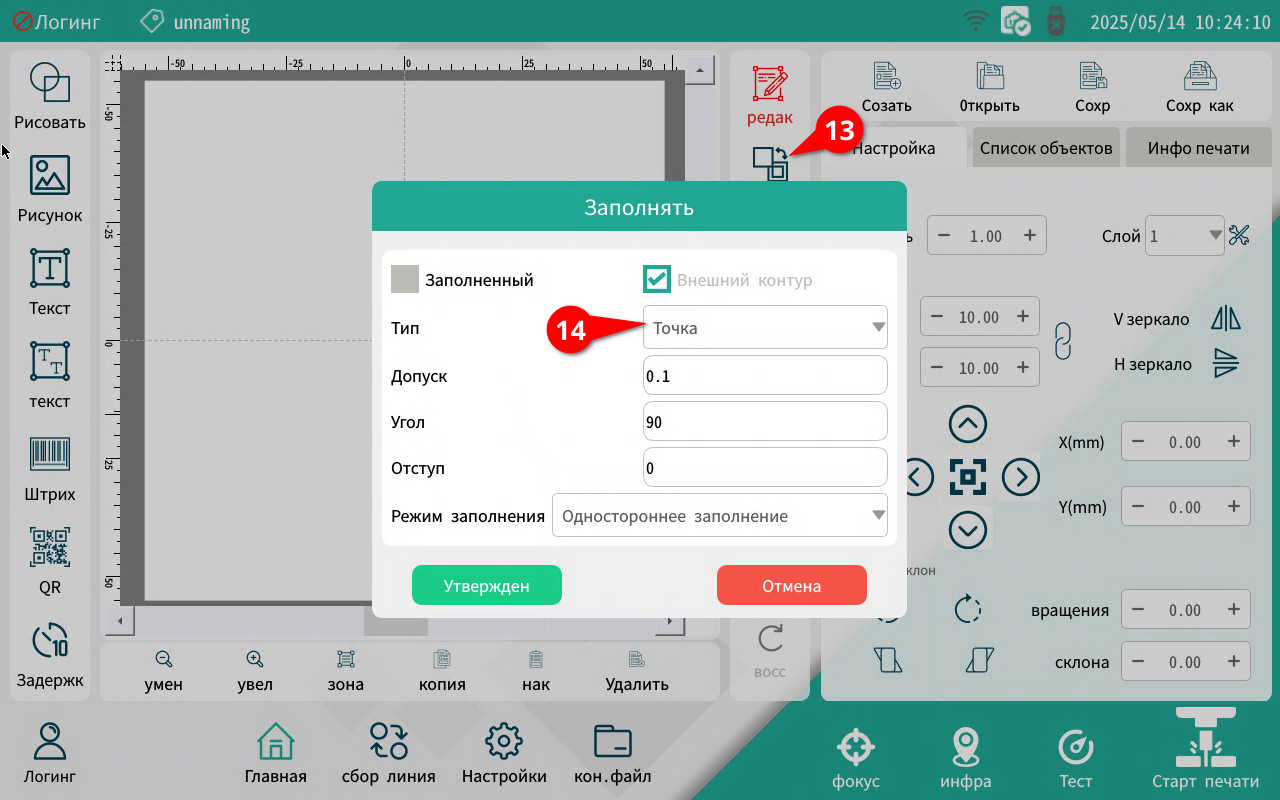Switch to the Object list (Список объектов) tab

[1046, 149]
